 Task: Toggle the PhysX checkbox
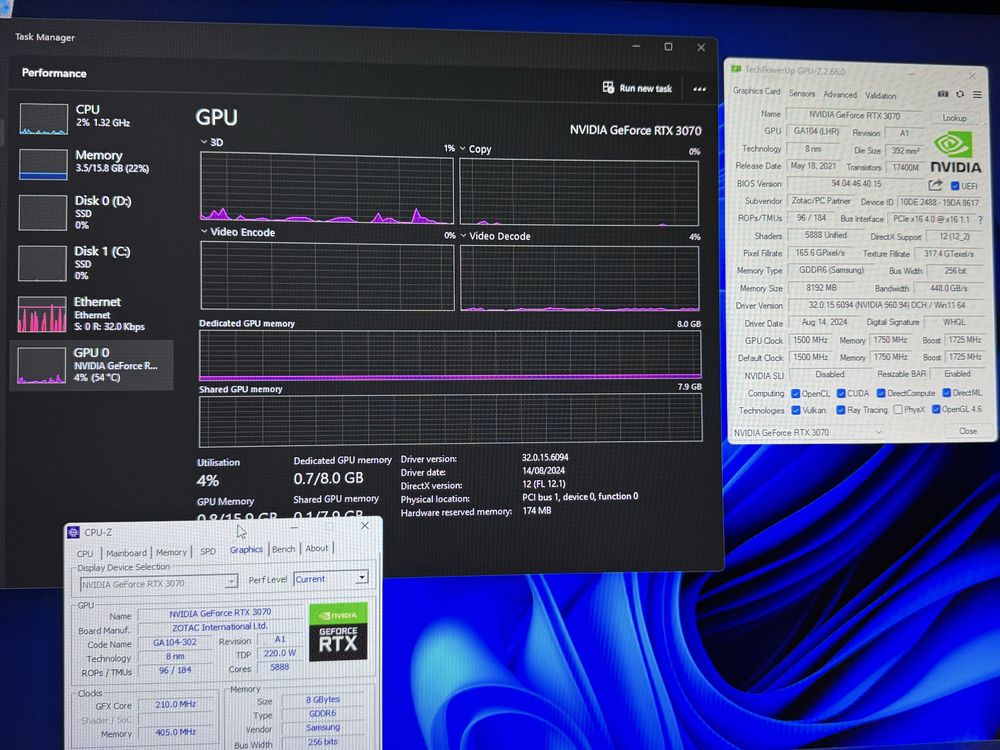(898, 409)
